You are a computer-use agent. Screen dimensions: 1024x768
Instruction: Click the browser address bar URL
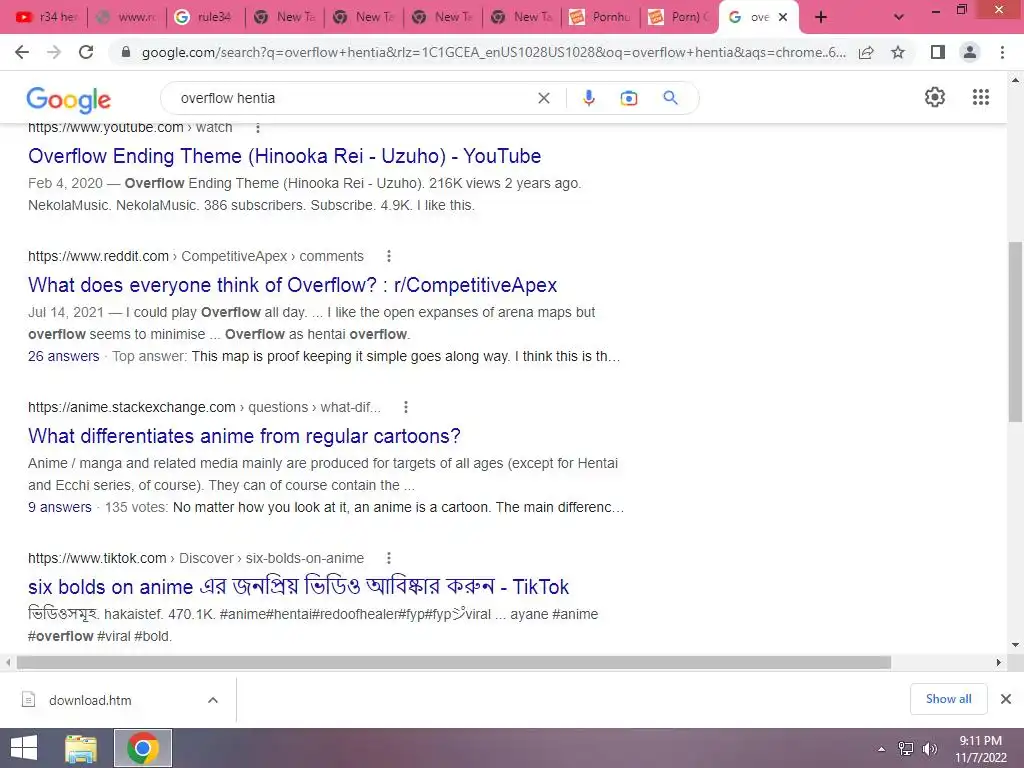pyautogui.click(x=494, y=52)
